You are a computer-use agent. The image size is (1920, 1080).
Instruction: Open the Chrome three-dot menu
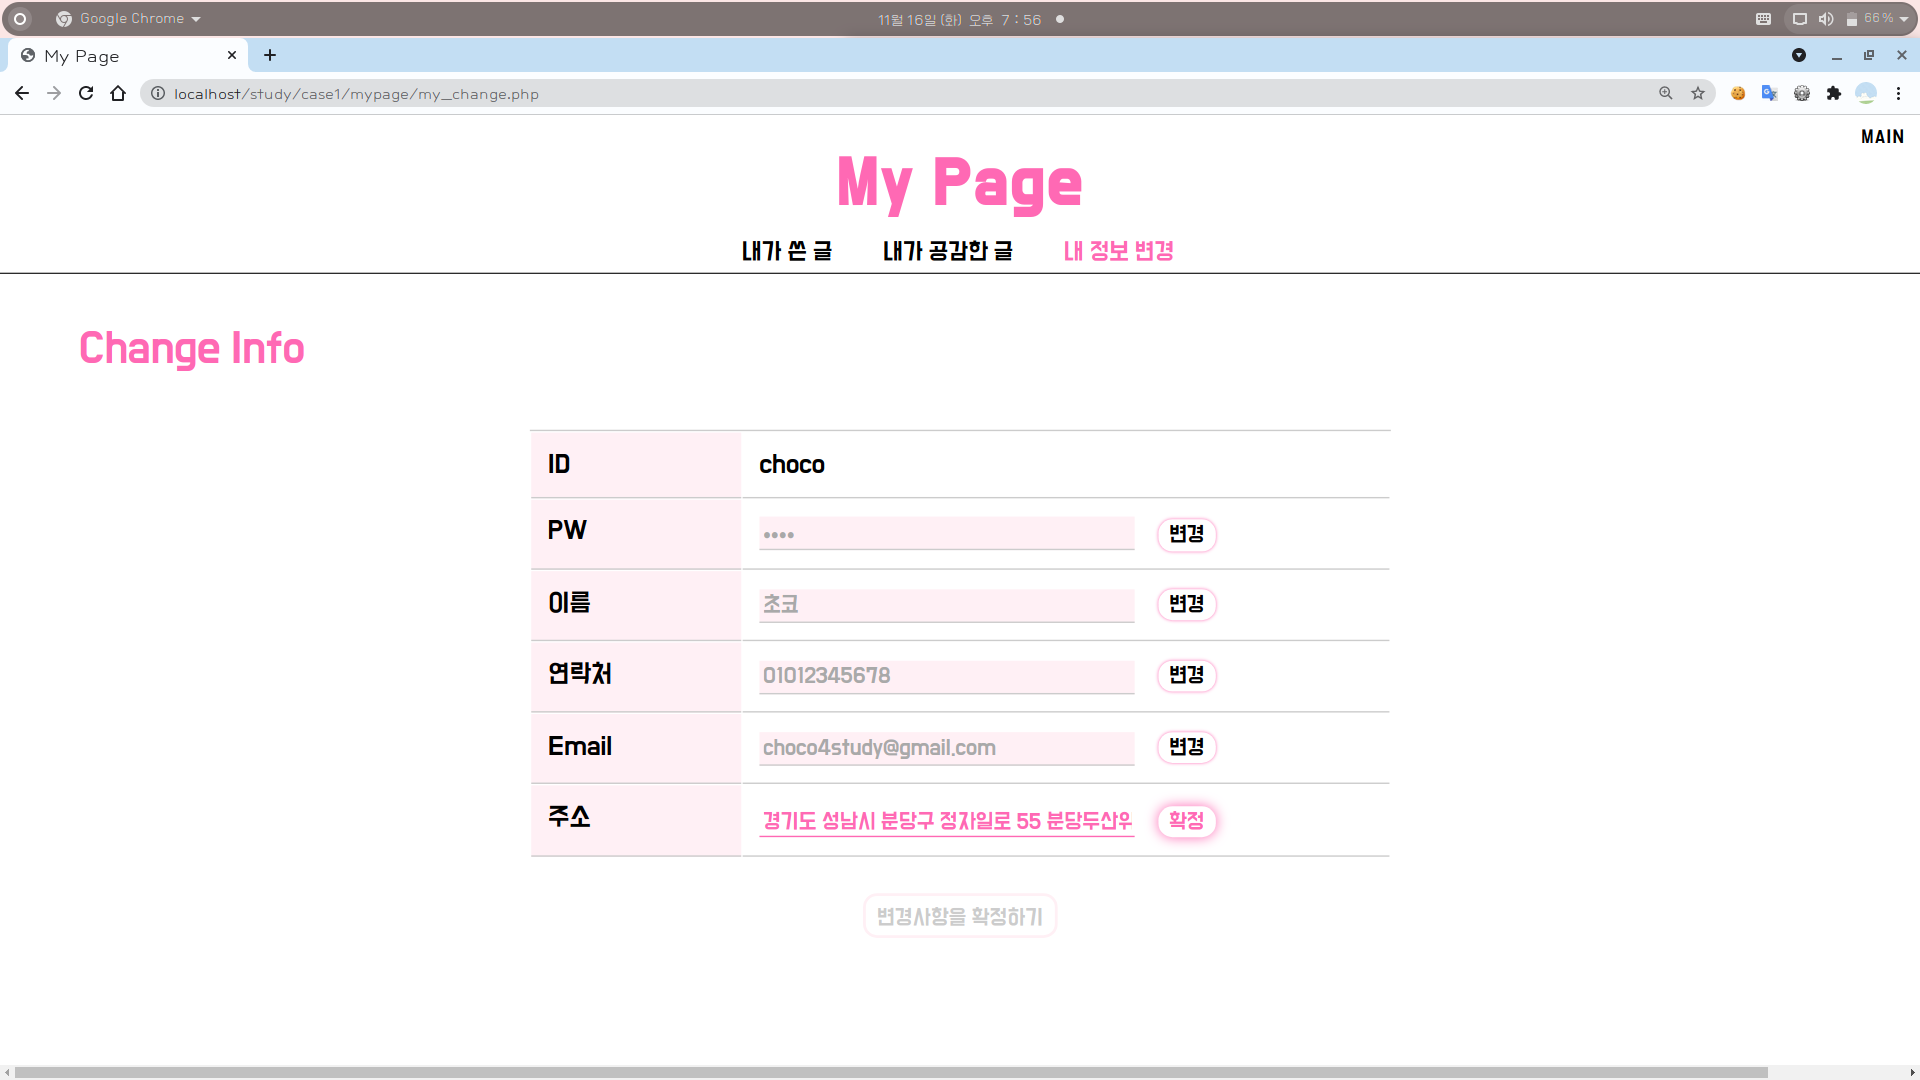click(x=1898, y=93)
